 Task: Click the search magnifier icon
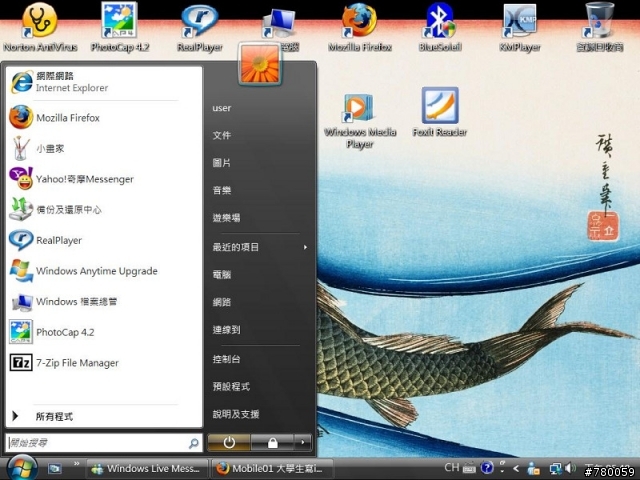(x=194, y=443)
